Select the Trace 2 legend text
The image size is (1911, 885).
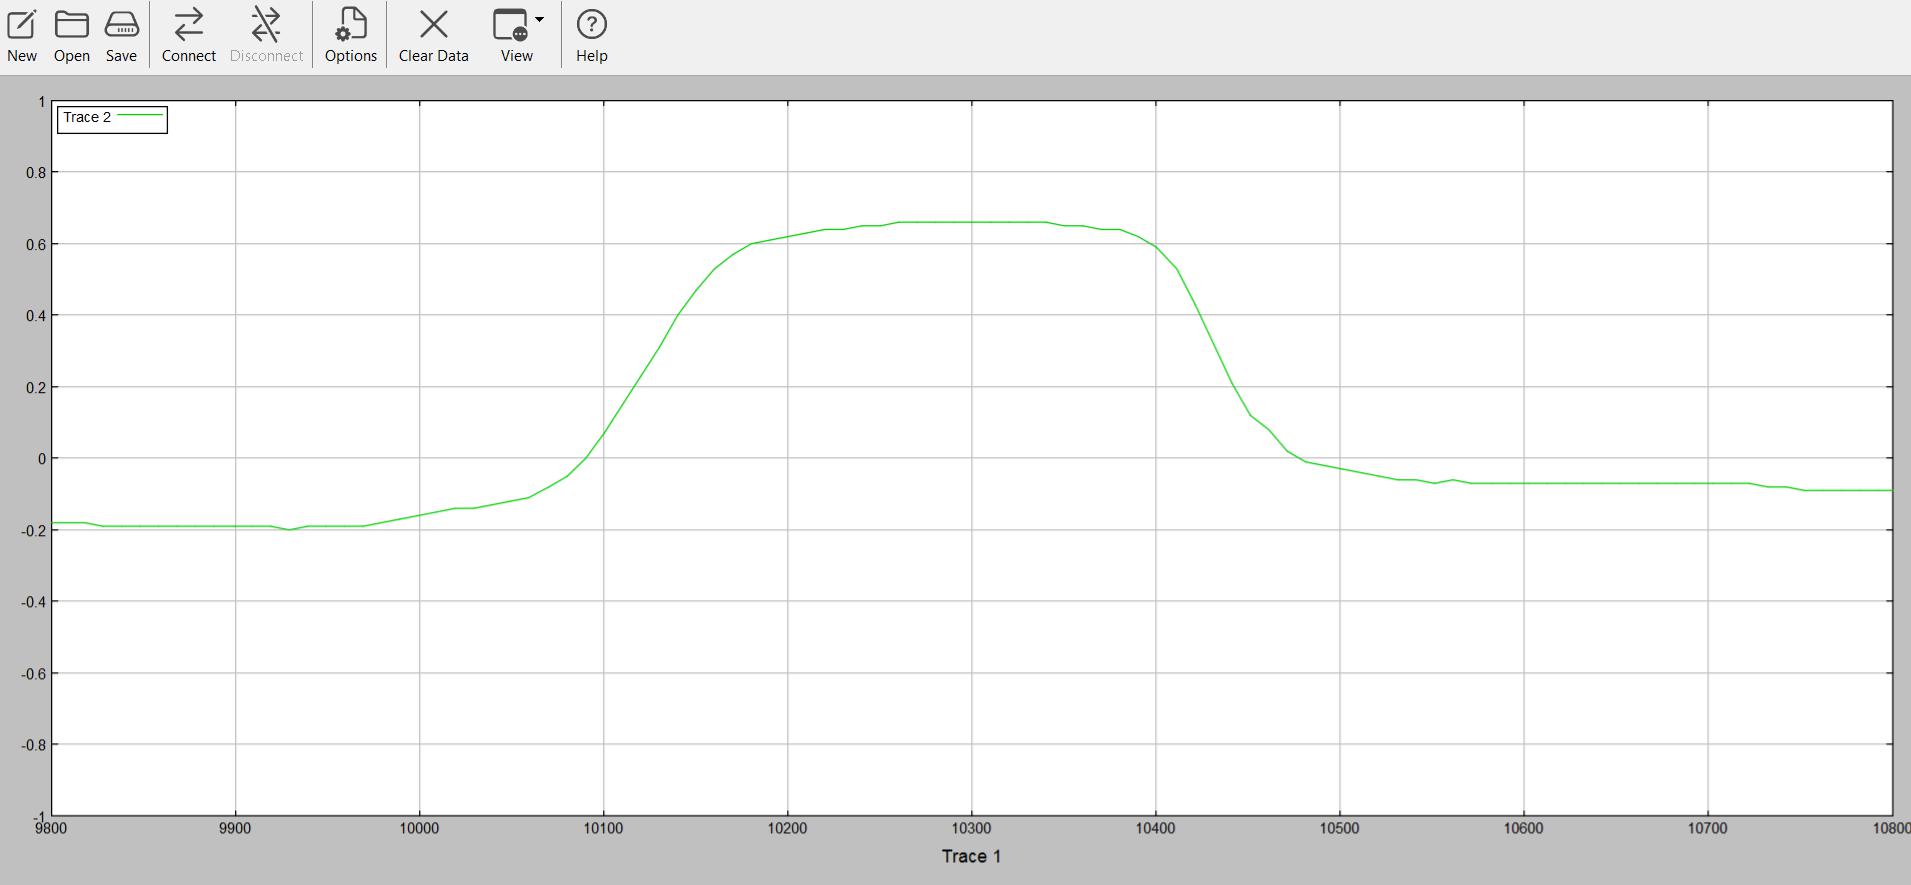(87, 118)
